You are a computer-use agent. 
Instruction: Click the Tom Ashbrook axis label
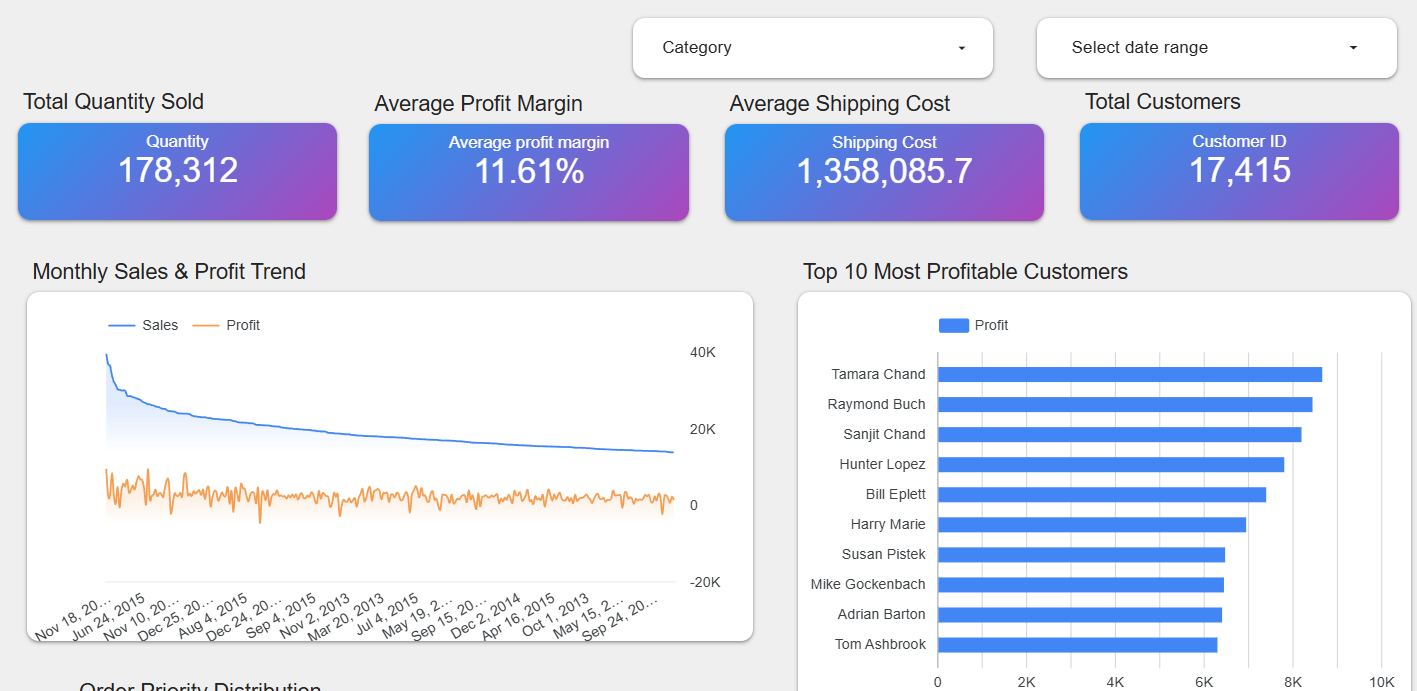coord(879,644)
